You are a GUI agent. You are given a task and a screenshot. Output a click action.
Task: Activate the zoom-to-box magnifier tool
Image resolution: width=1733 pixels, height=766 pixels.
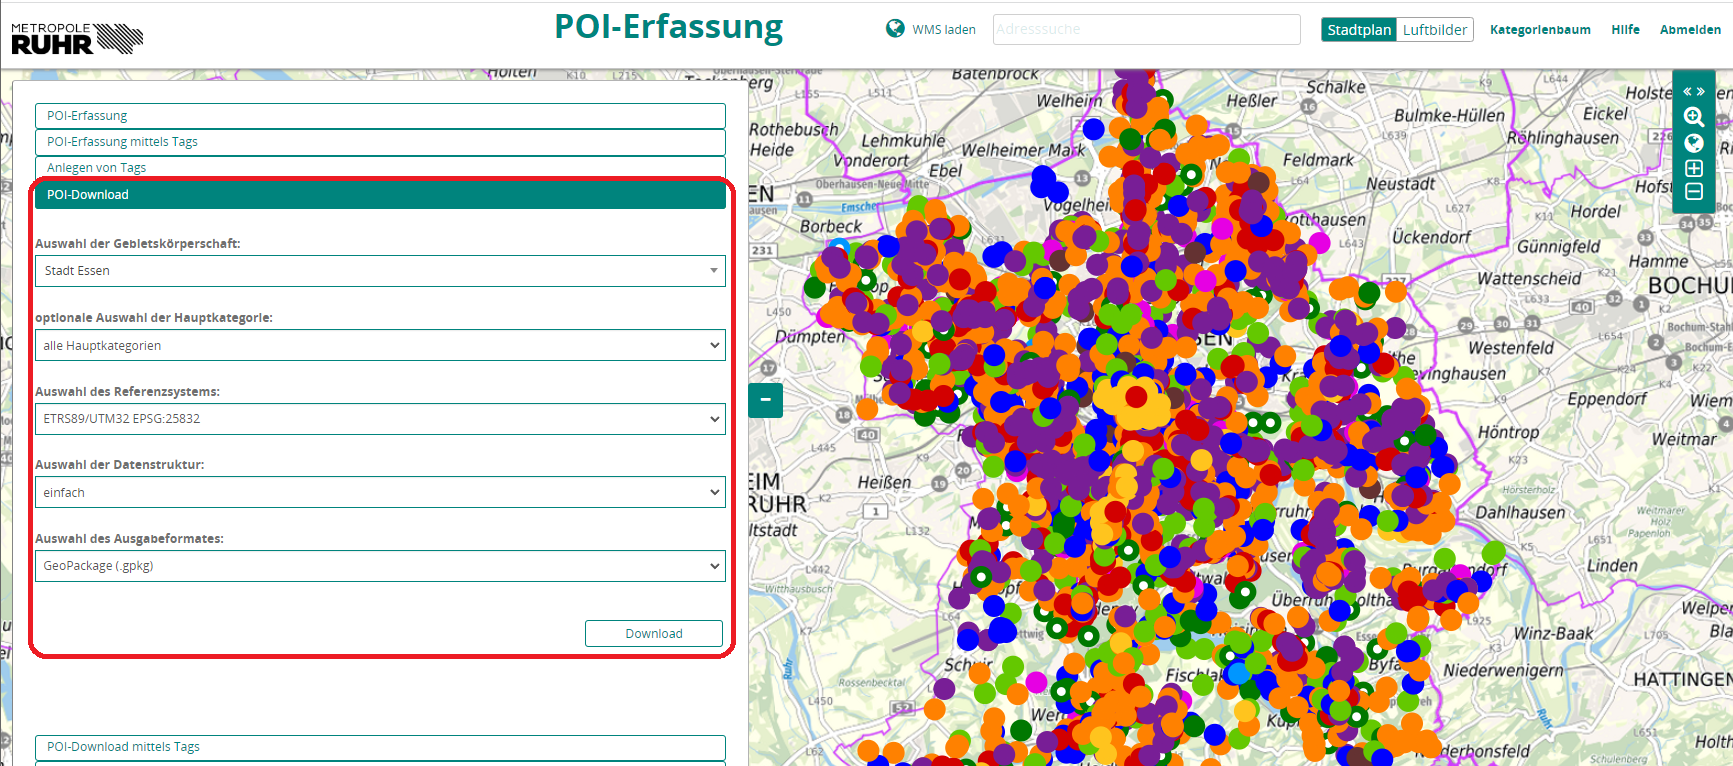[x=1694, y=117]
